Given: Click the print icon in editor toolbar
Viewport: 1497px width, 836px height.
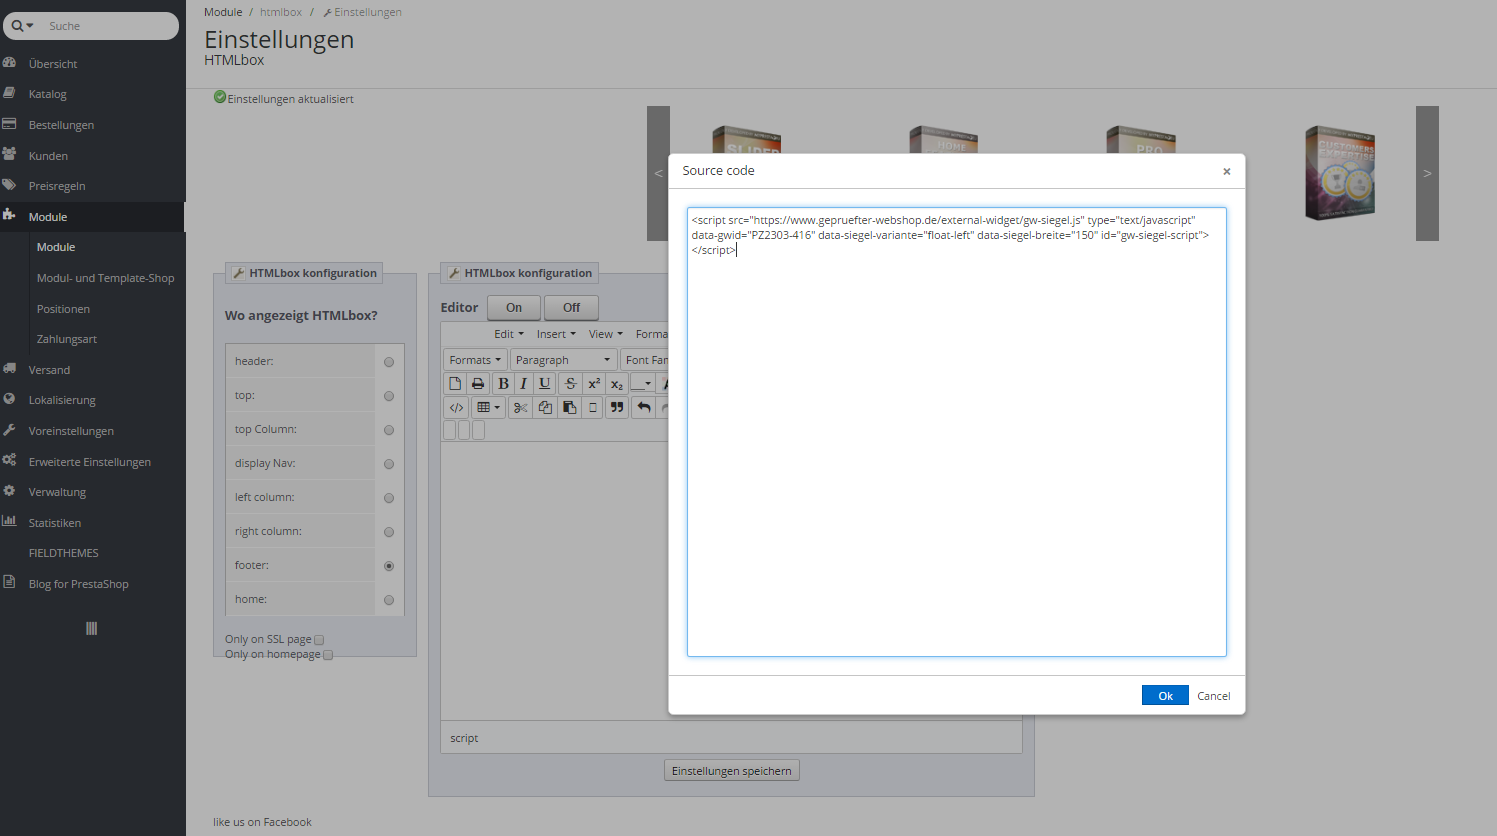Looking at the screenshot, I should [x=478, y=384].
